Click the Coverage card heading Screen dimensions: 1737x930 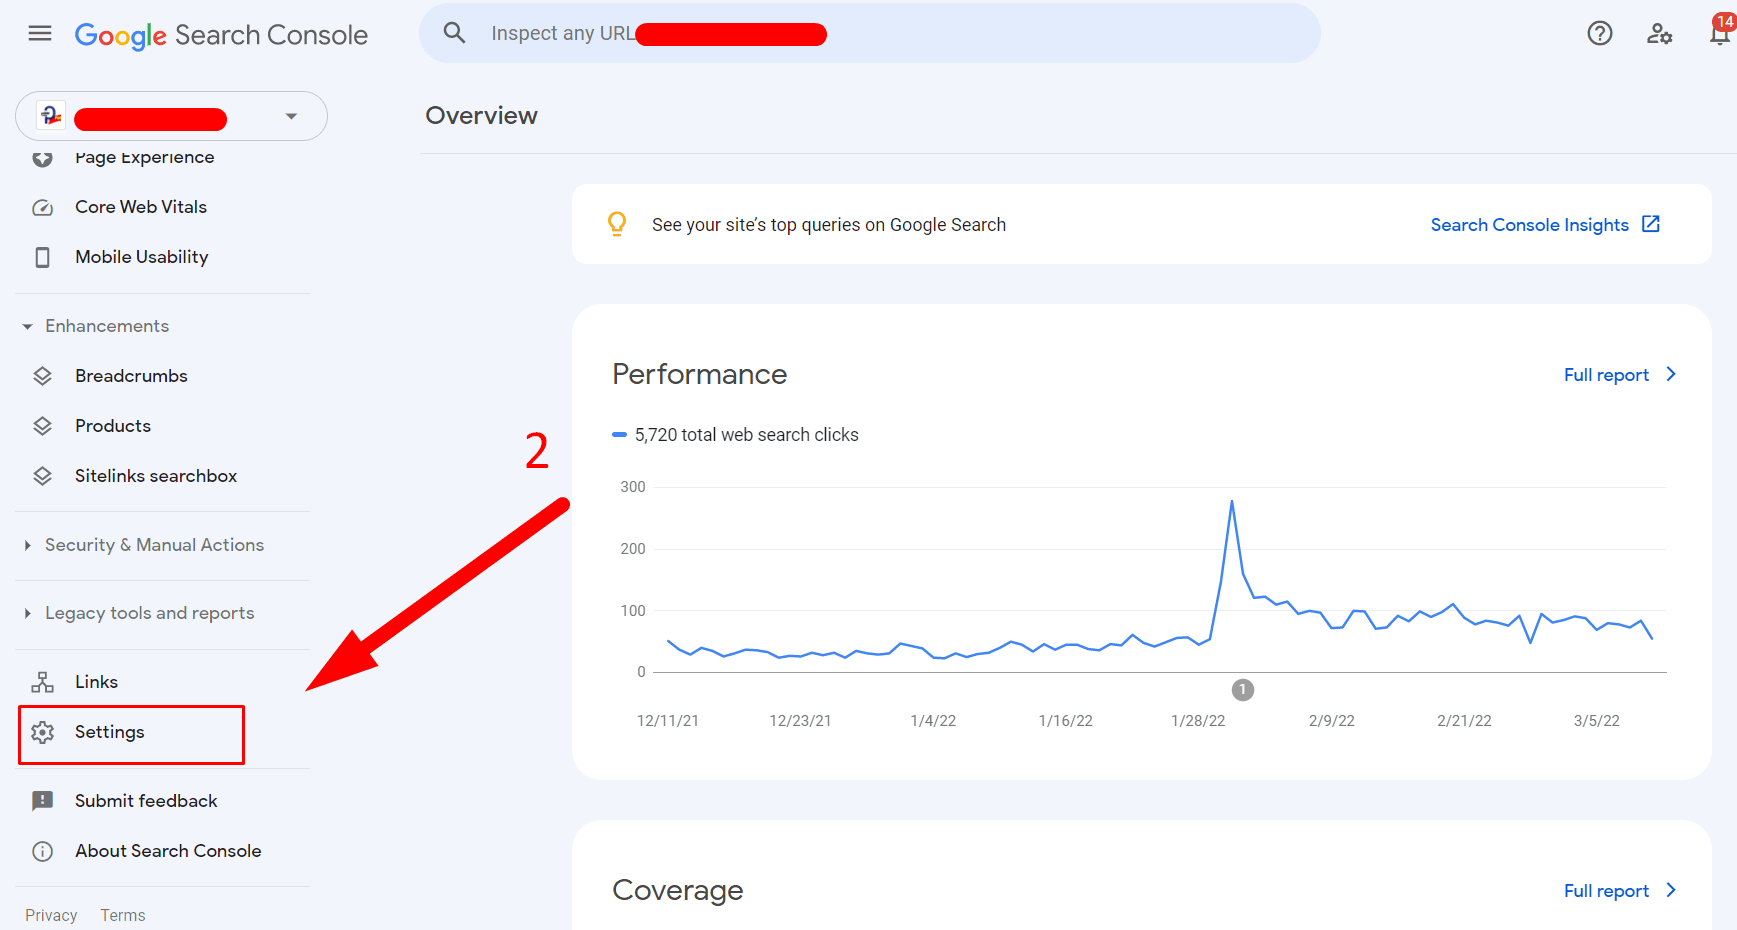pyautogui.click(x=678, y=890)
